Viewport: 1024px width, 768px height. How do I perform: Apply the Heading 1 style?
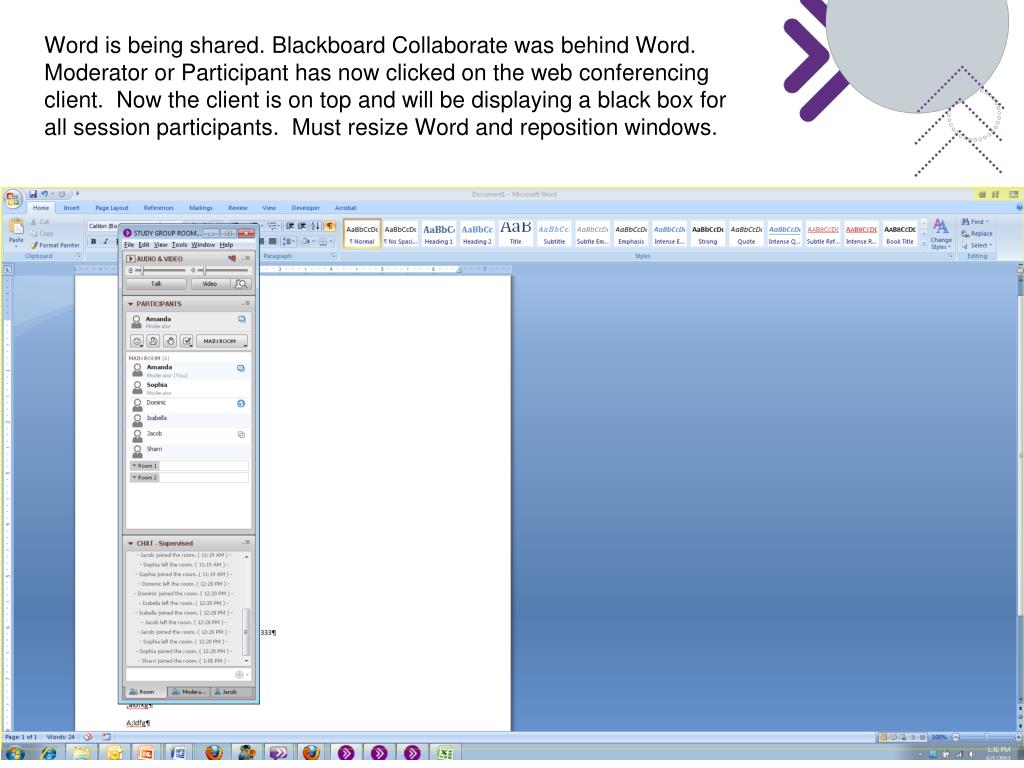click(x=439, y=234)
